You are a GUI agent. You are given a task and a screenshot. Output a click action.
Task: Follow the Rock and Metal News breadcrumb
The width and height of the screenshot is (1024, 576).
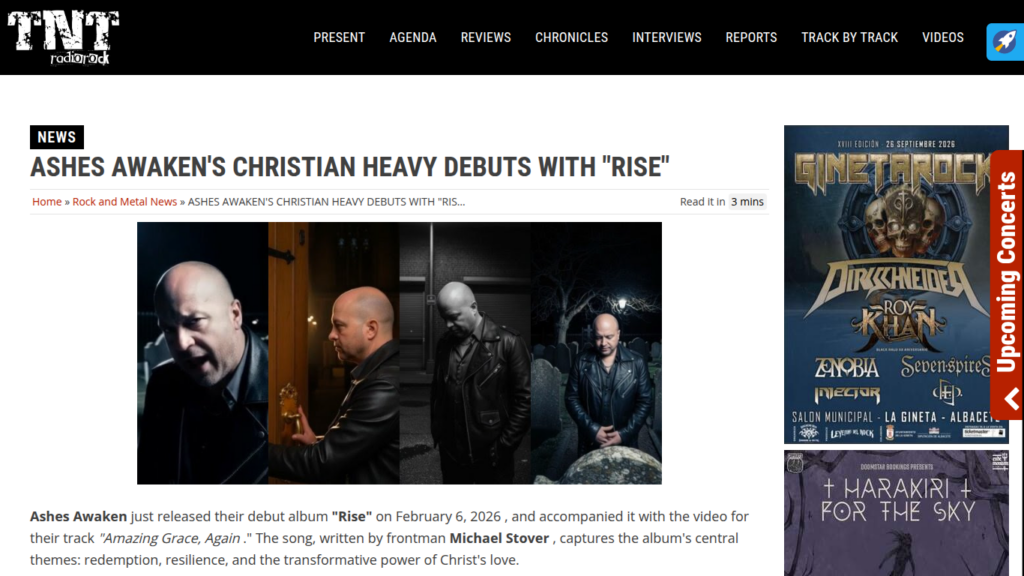(125, 202)
